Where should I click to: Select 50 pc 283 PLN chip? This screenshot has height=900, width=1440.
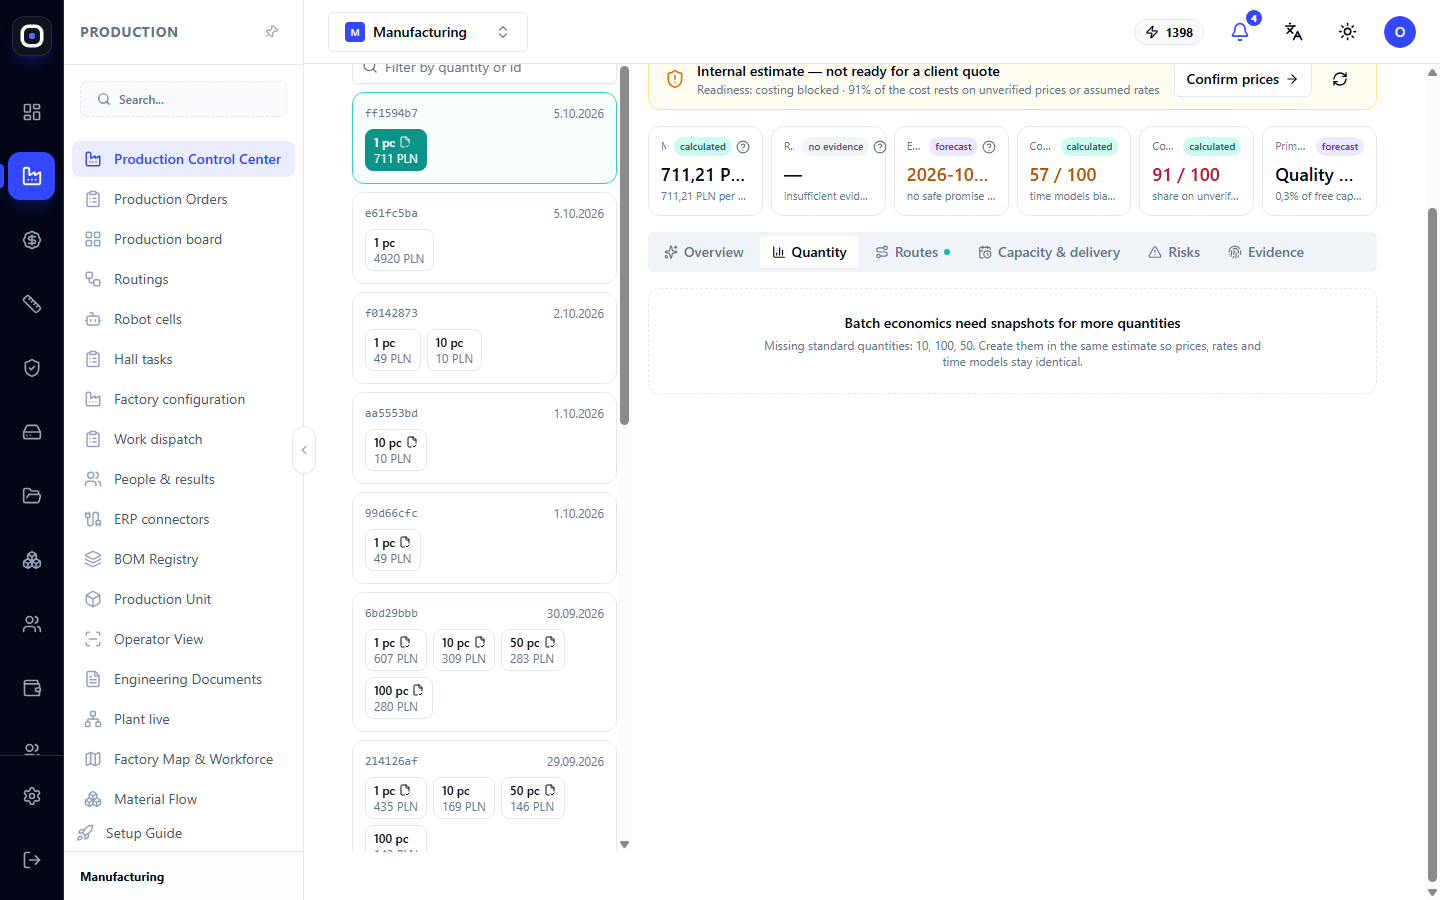click(532, 650)
